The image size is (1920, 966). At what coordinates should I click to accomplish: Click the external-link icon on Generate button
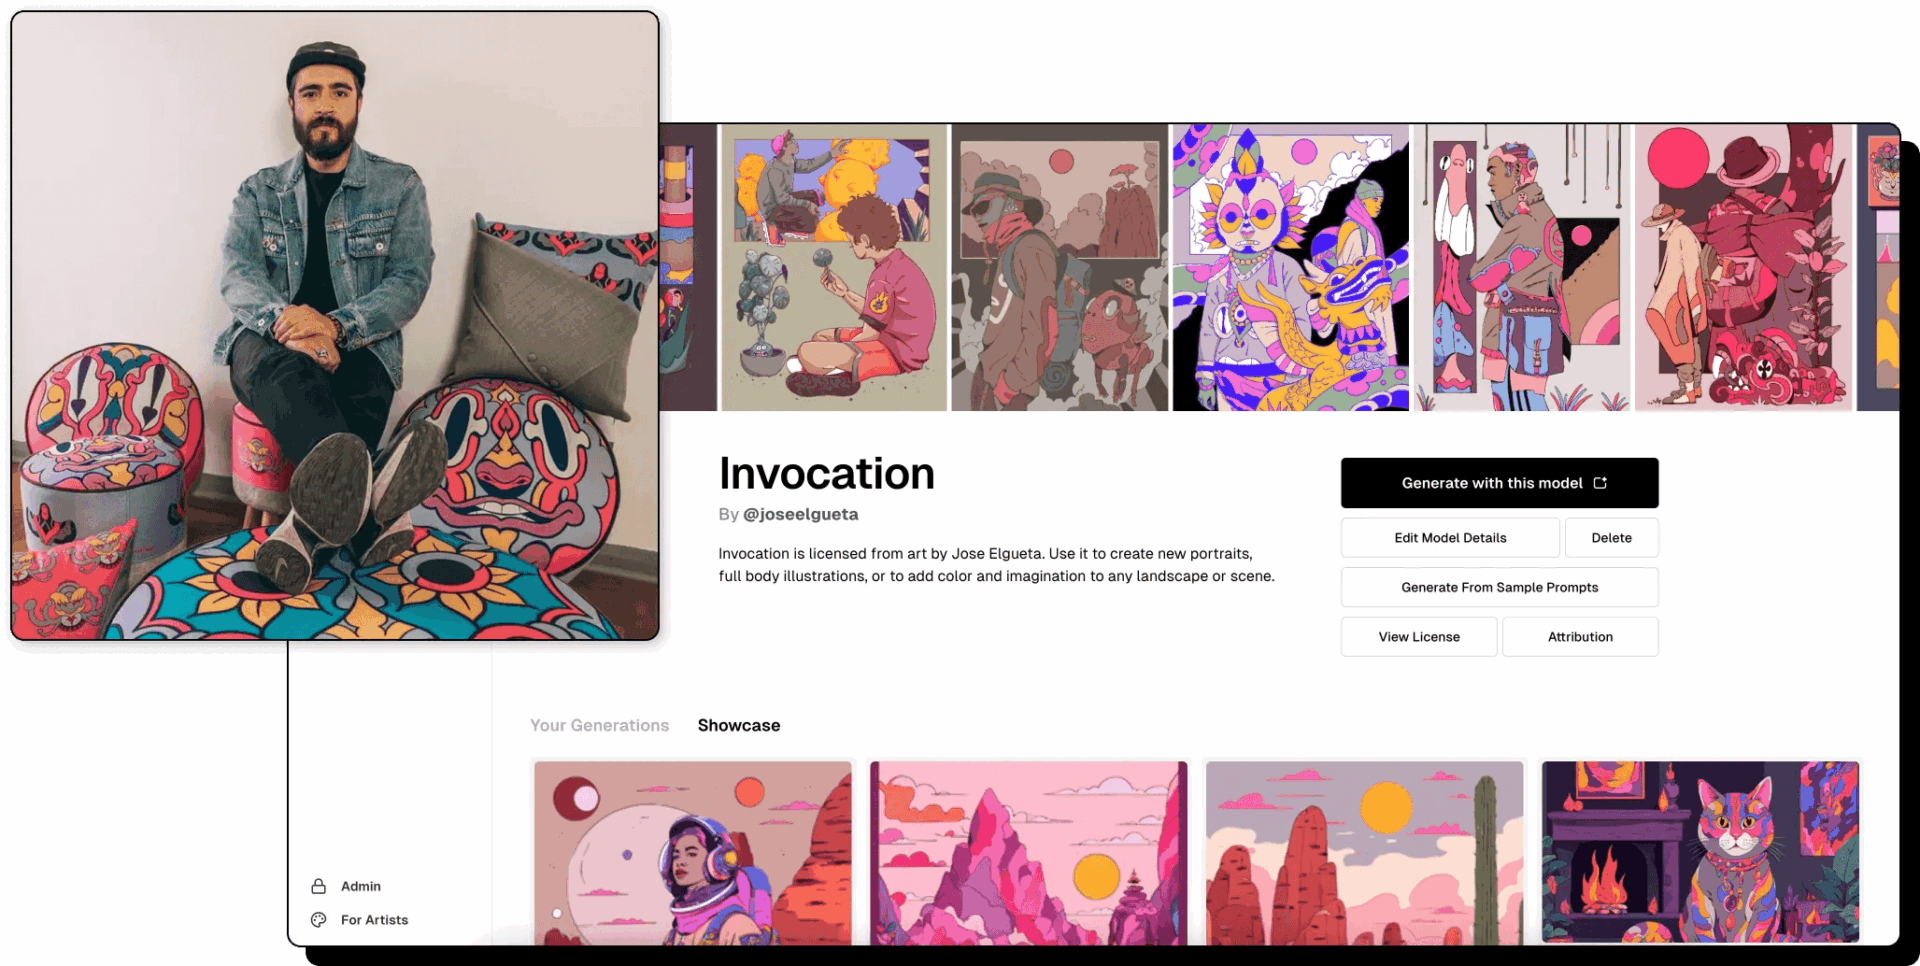point(1600,483)
